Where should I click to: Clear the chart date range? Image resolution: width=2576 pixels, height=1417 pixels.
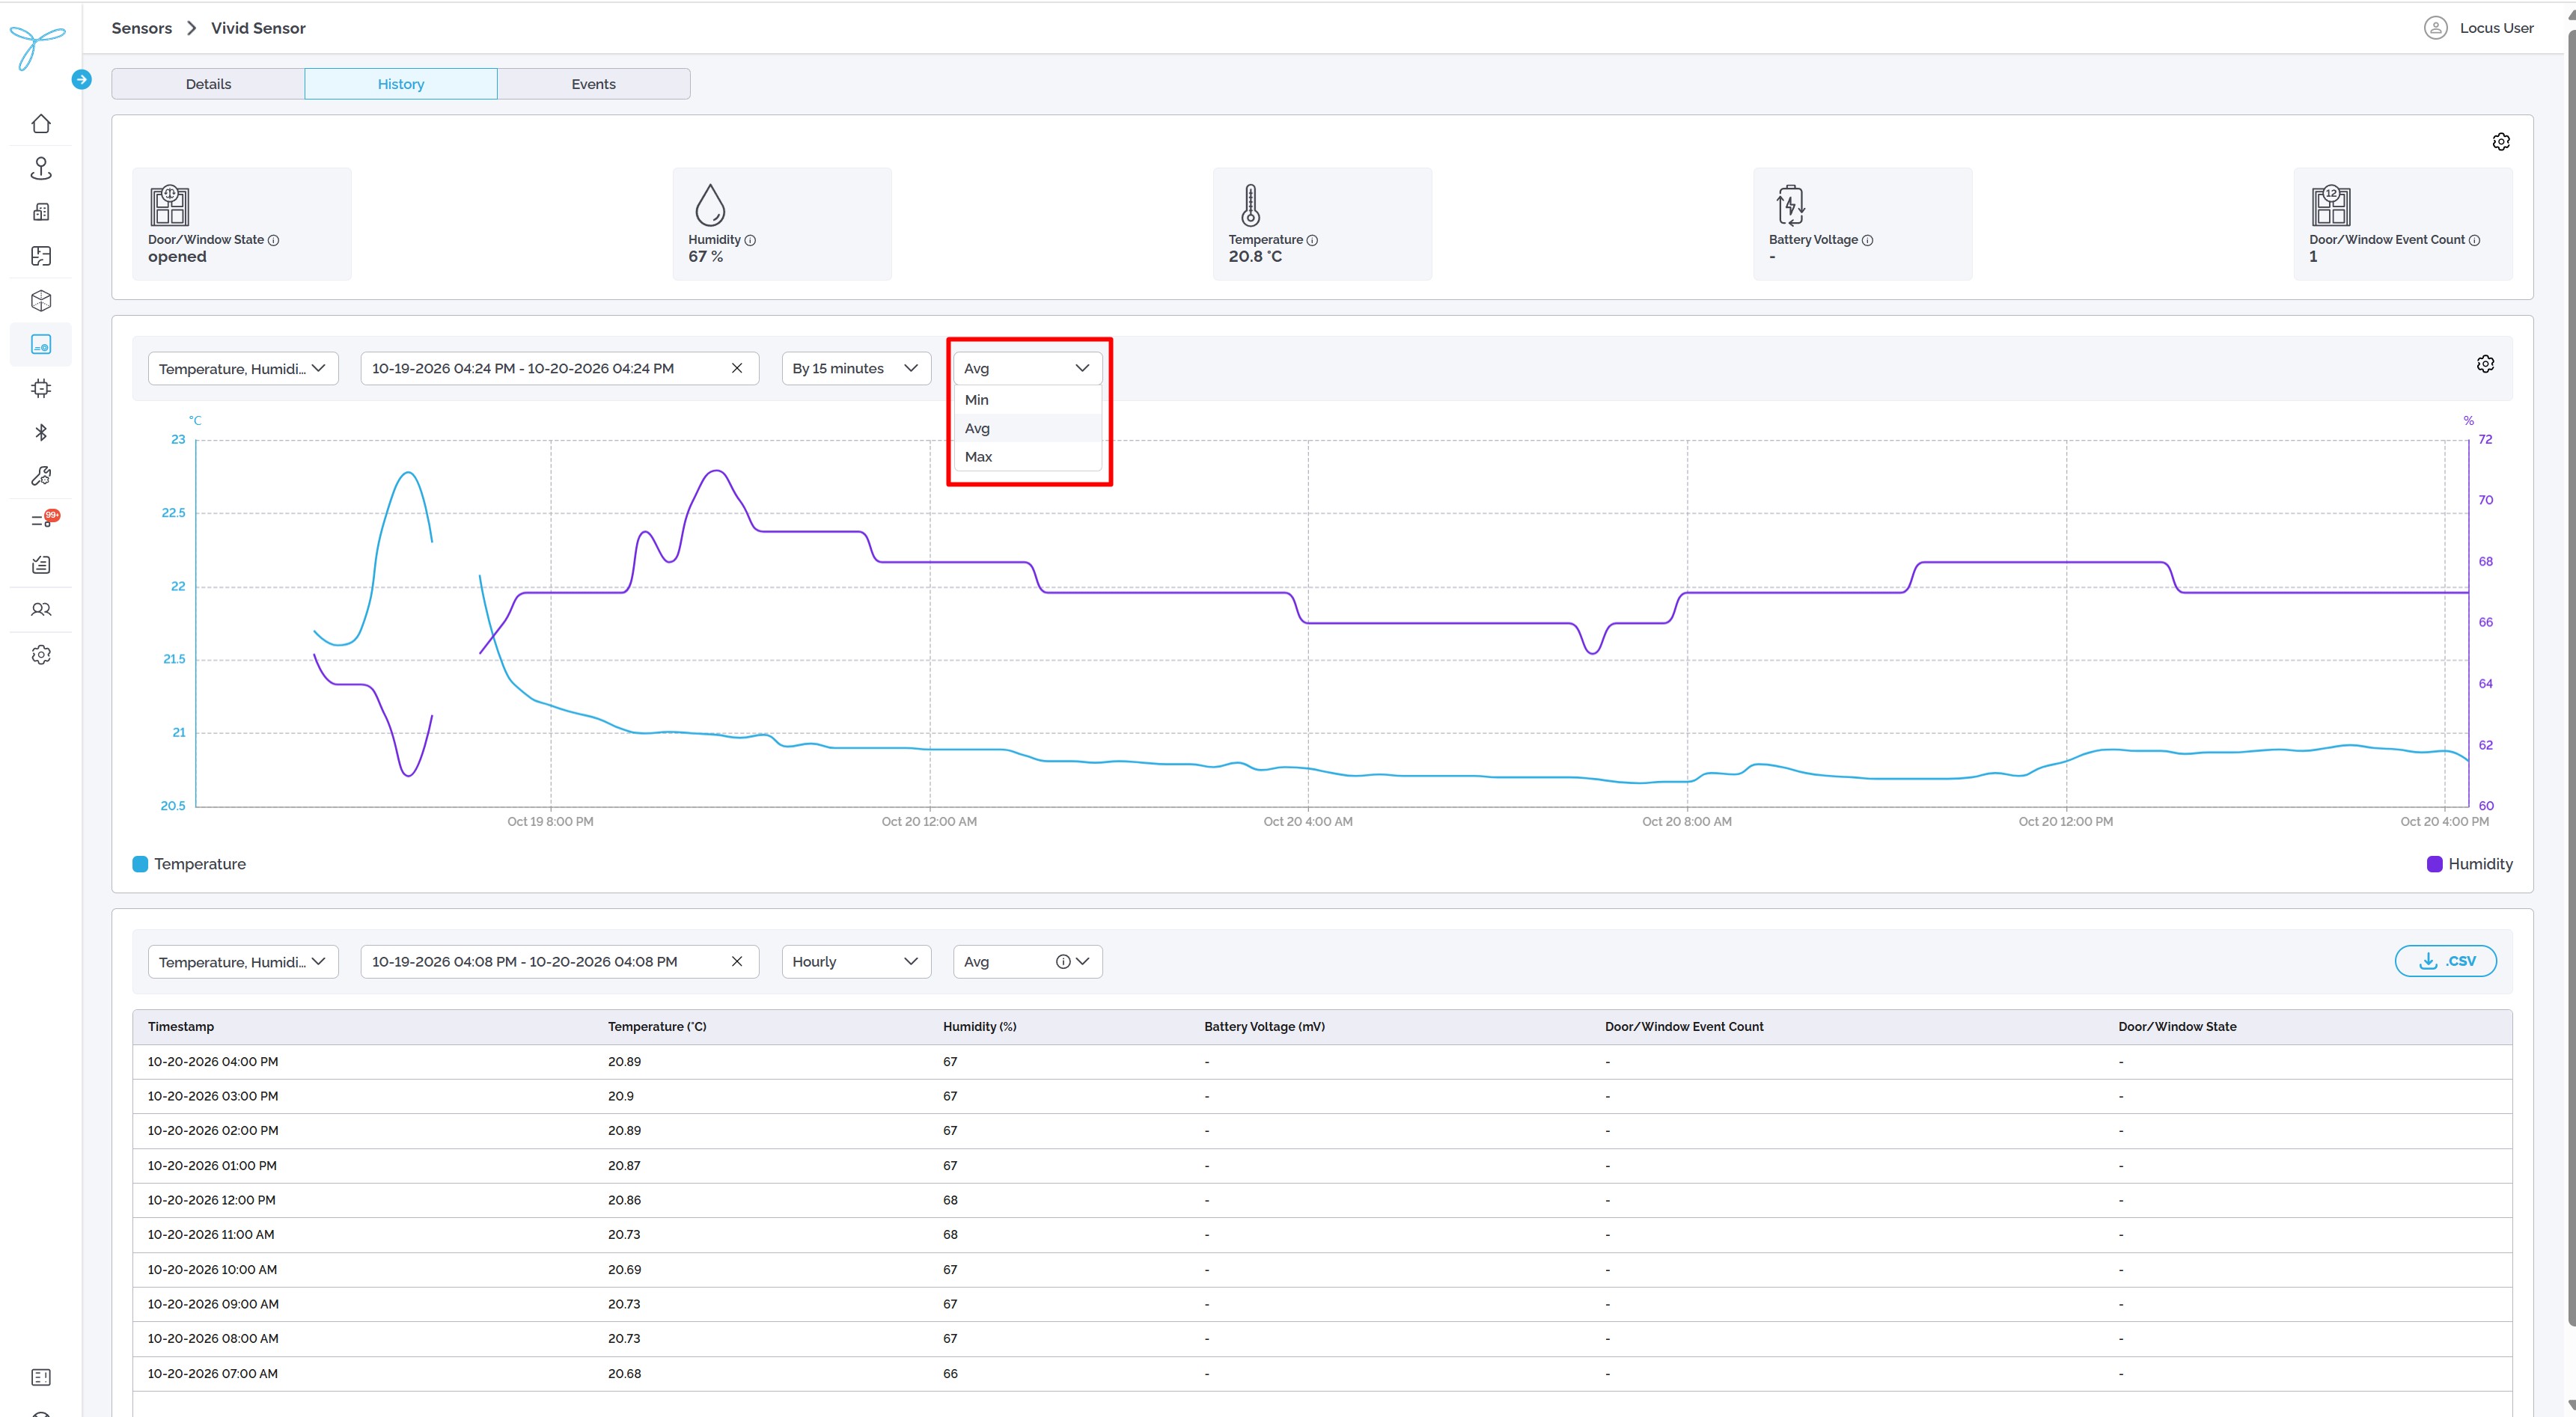coord(737,368)
